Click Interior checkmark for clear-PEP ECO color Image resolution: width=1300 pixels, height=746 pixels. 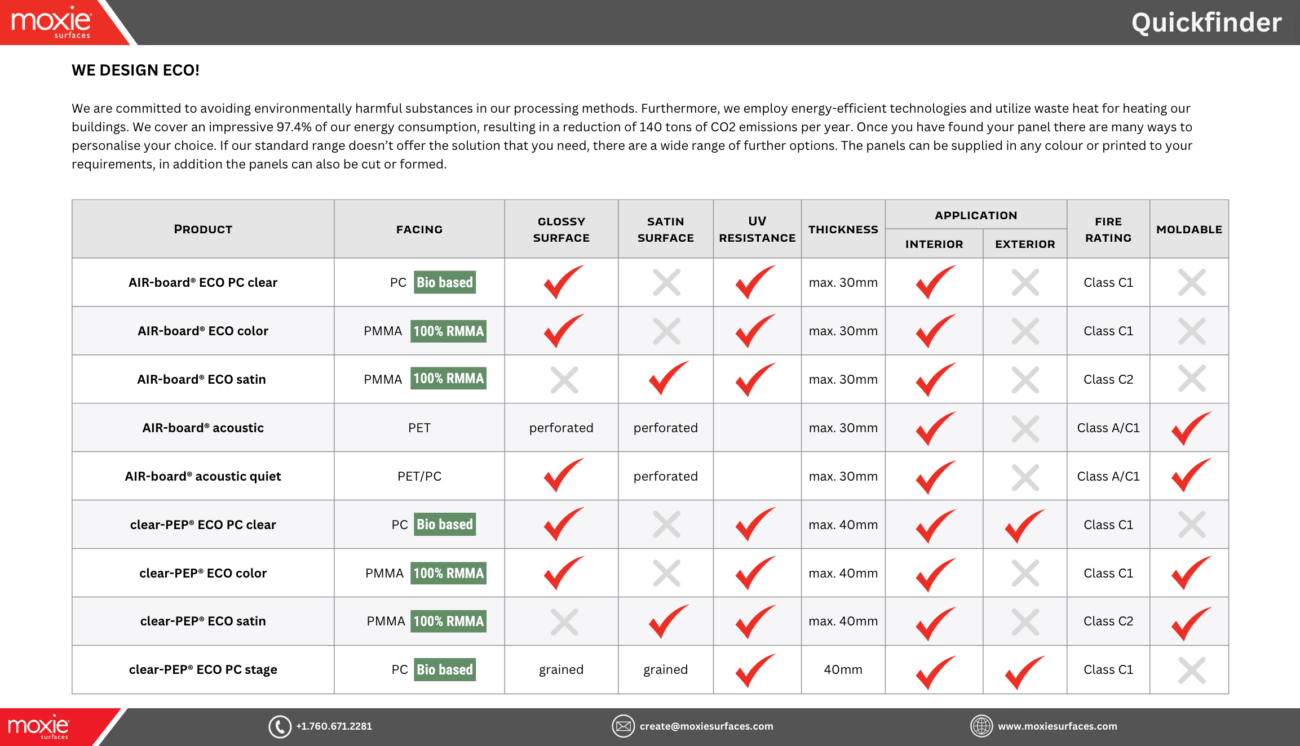935,573
